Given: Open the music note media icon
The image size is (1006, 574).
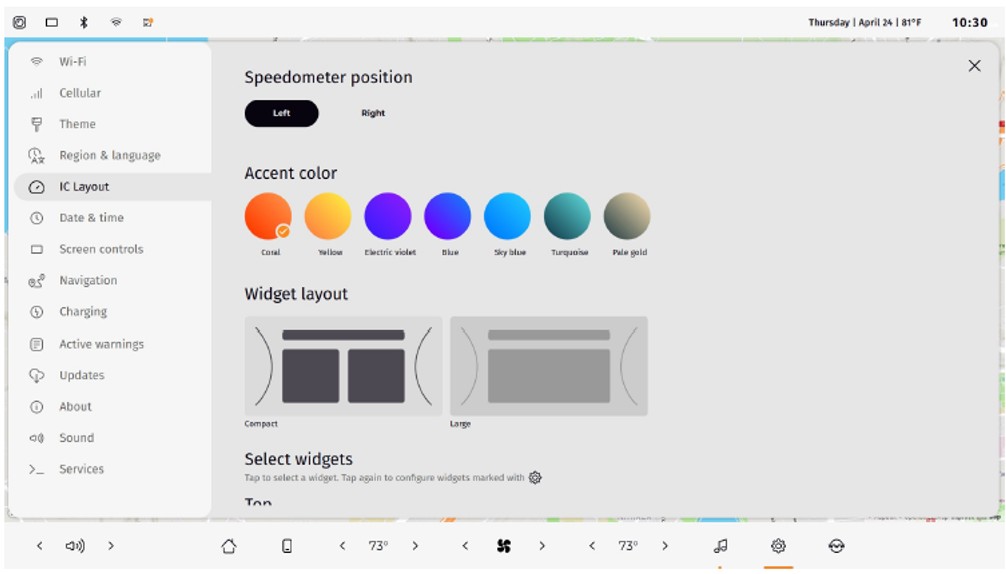Looking at the screenshot, I should point(720,546).
